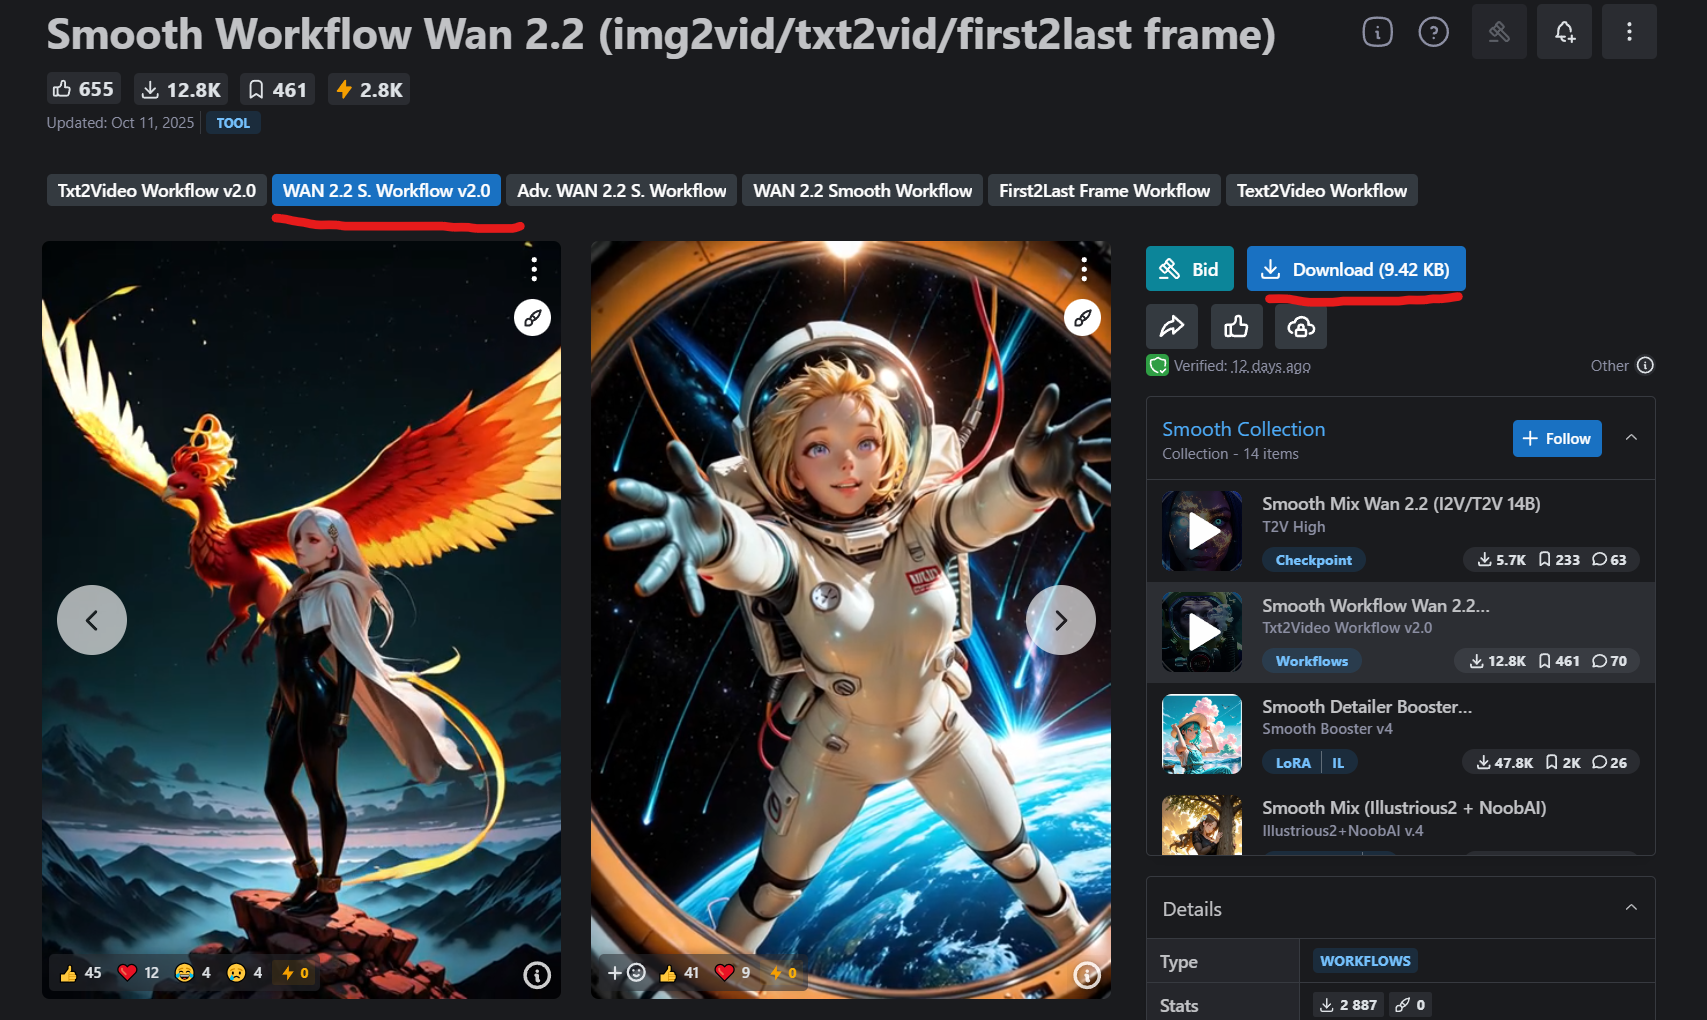
Task: Go to the previous gallery image
Action: (x=92, y=620)
